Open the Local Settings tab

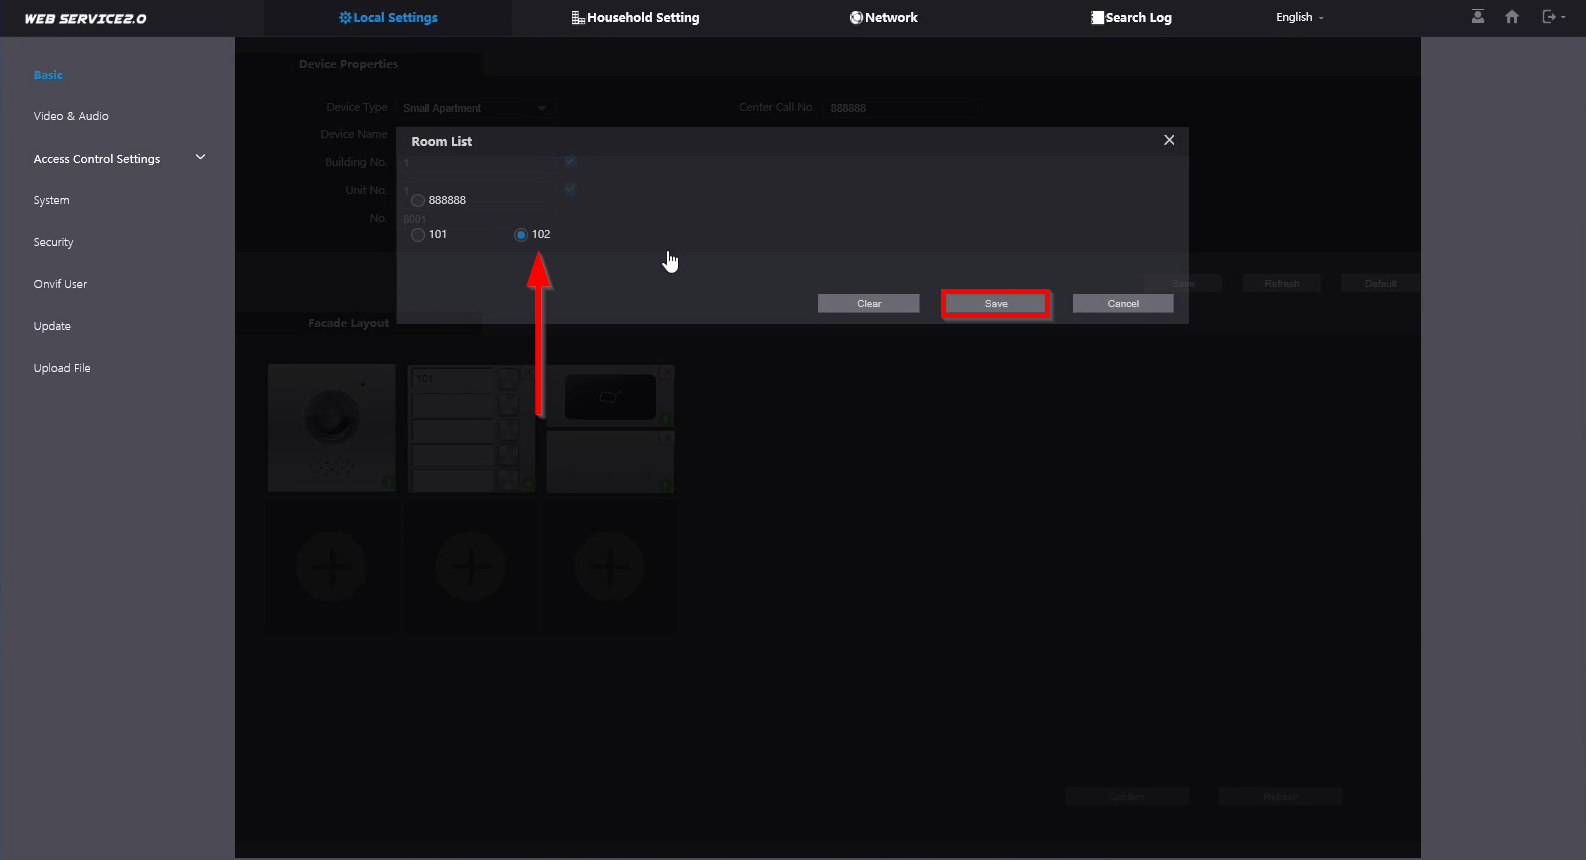click(x=388, y=18)
